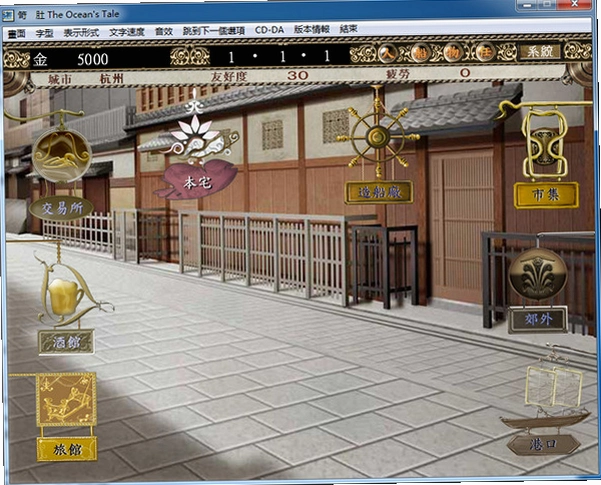
Task: Open the 文字速度 menu
Action: click(x=127, y=32)
